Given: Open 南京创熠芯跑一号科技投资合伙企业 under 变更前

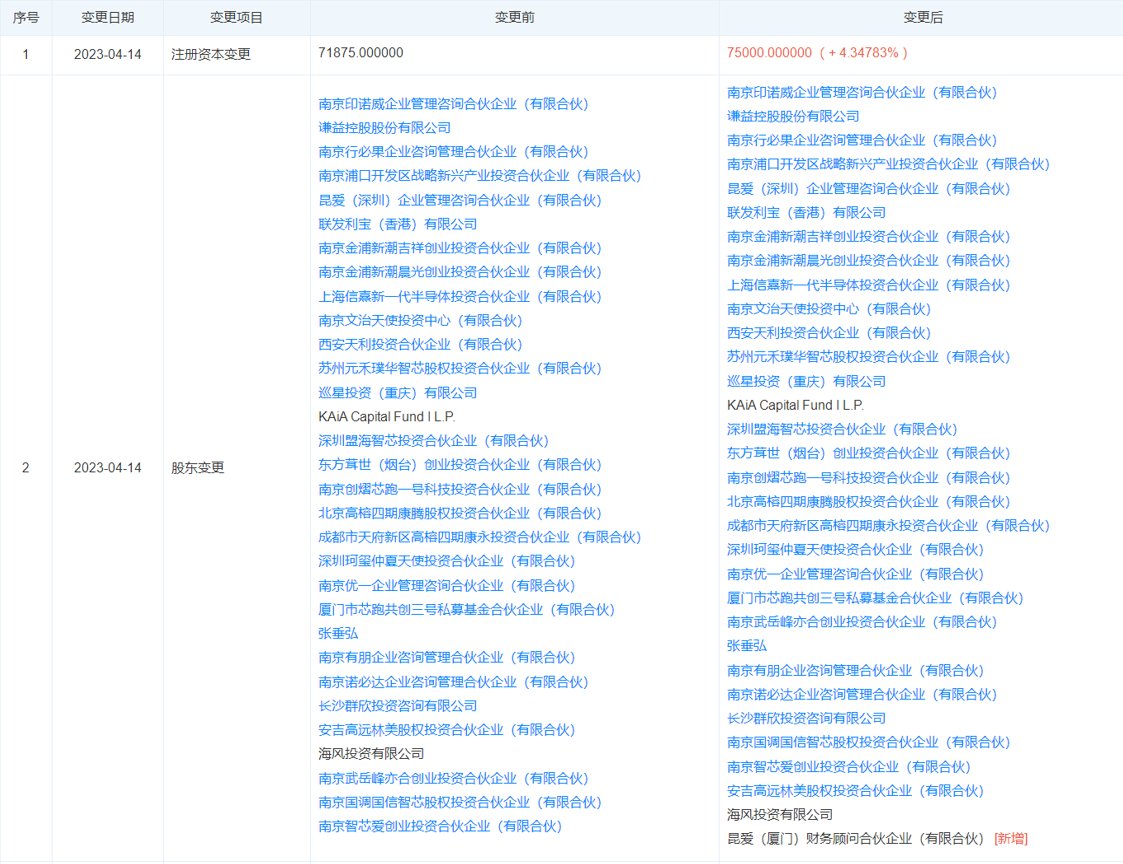Looking at the screenshot, I should (x=460, y=489).
